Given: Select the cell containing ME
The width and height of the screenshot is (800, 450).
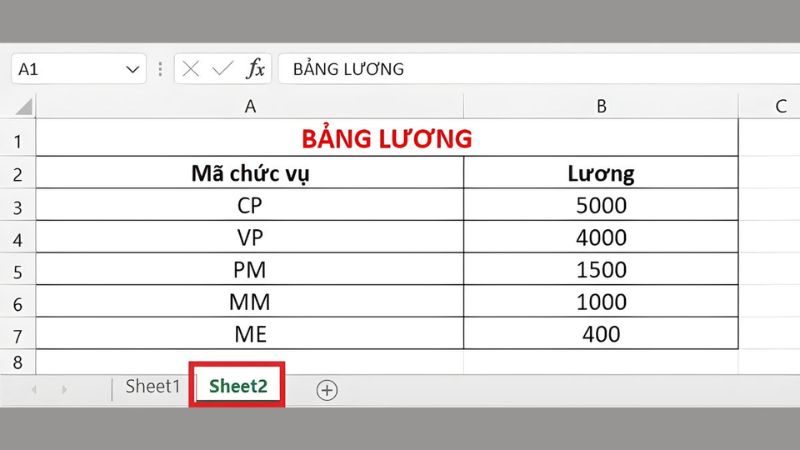Looking at the screenshot, I should tap(250, 334).
